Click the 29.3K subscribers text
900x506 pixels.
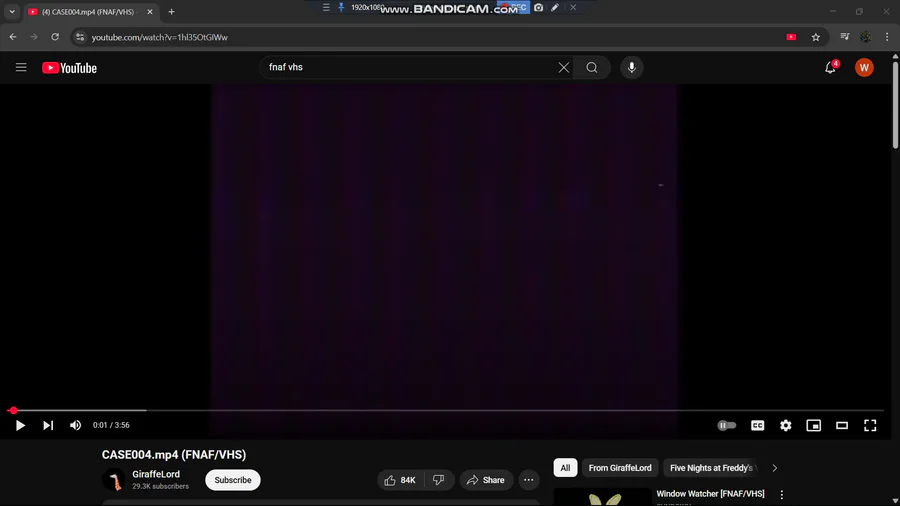pyautogui.click(x=160, y=486)
